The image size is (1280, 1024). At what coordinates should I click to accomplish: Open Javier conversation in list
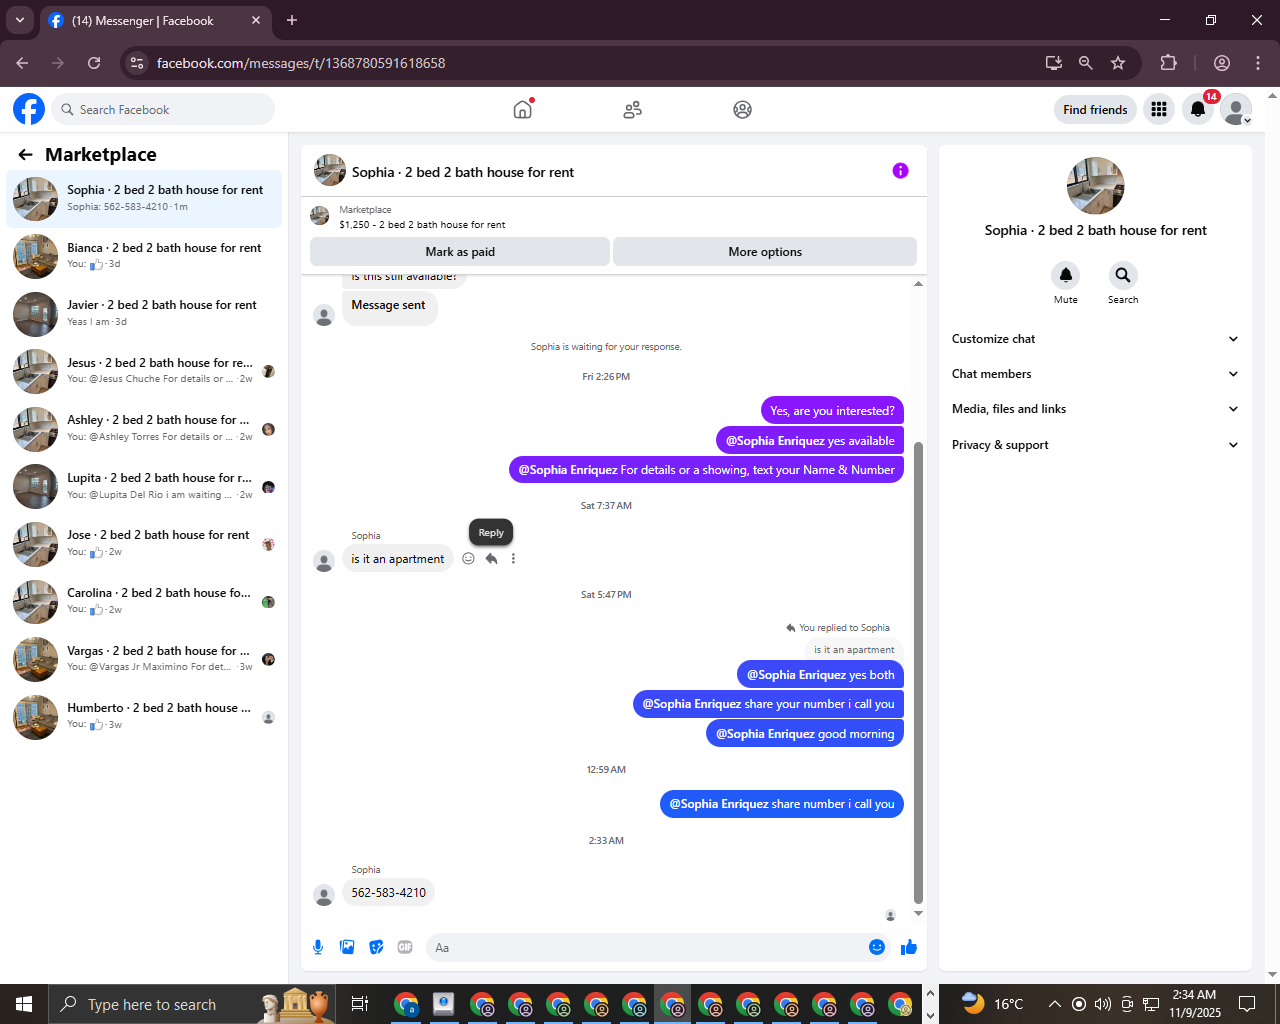click(144, 314)
